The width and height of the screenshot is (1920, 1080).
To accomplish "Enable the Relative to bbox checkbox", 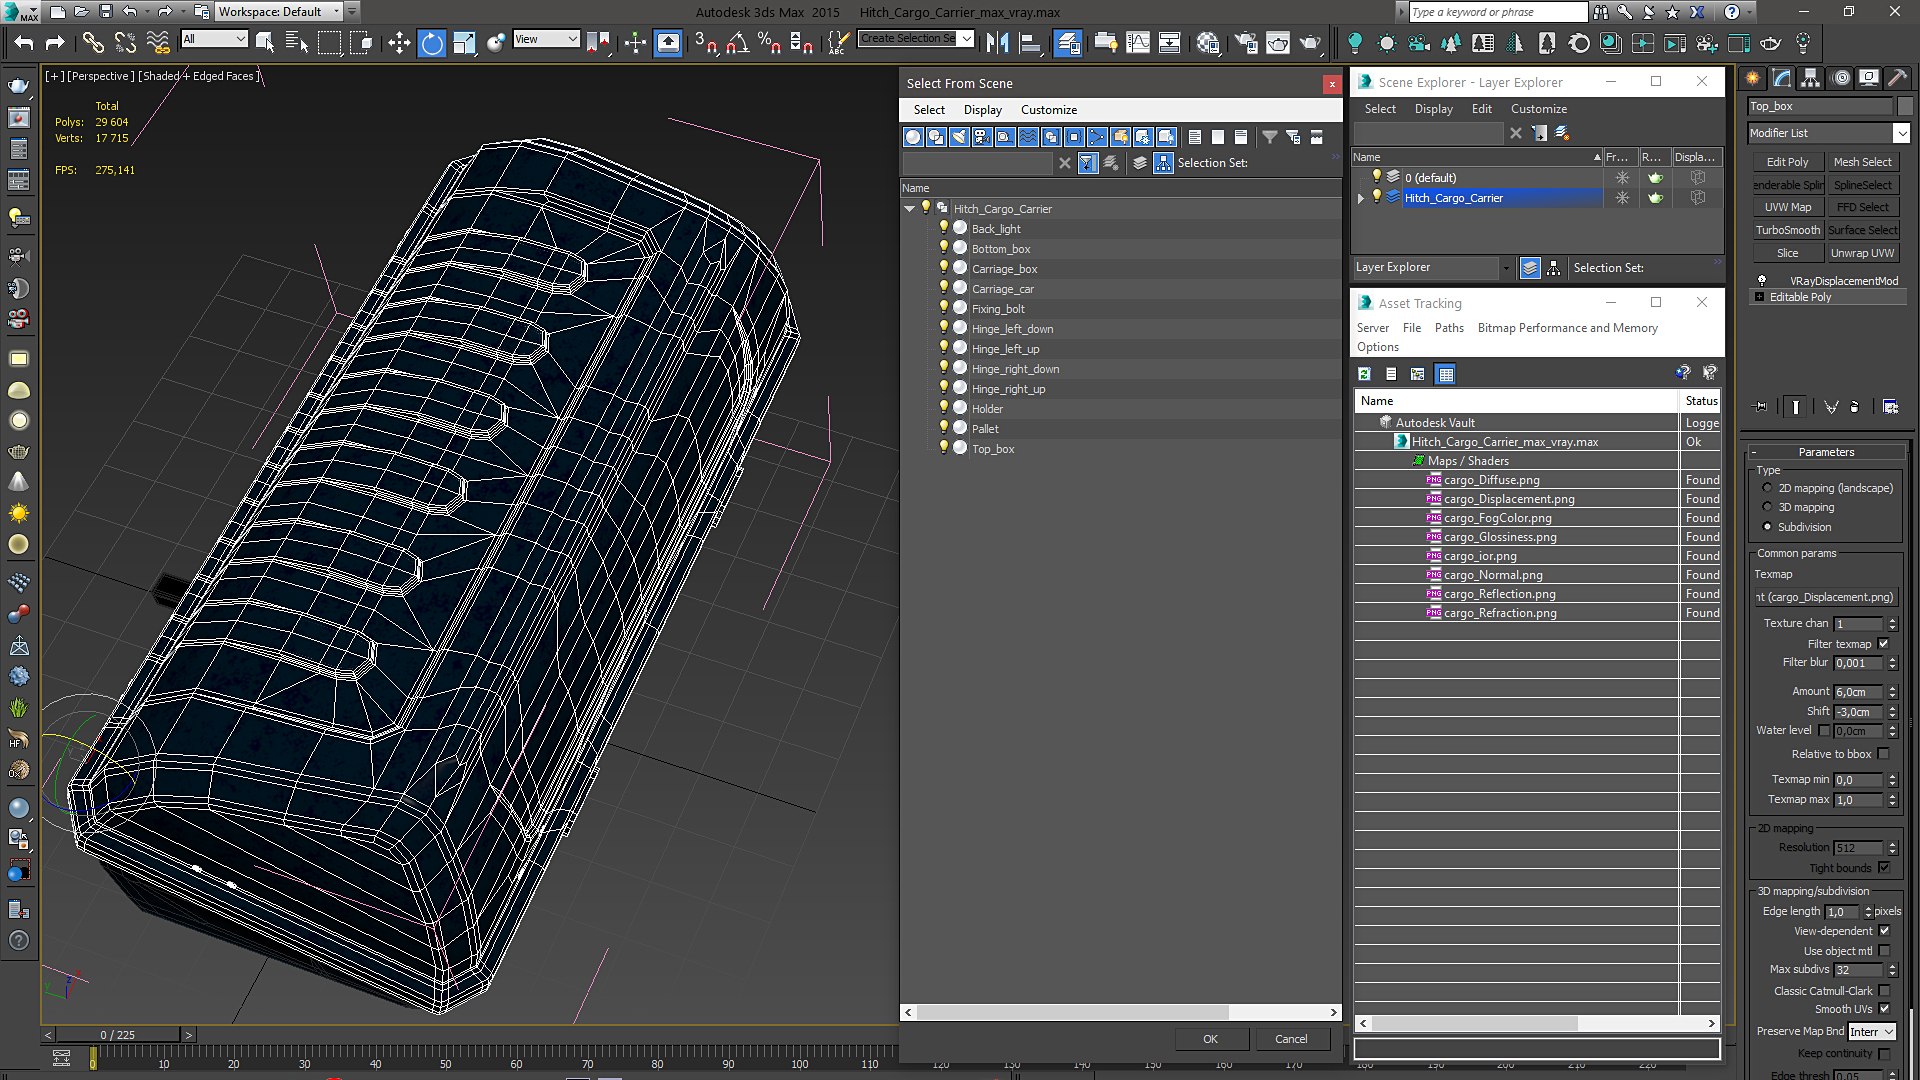I will coord(1884,754).
